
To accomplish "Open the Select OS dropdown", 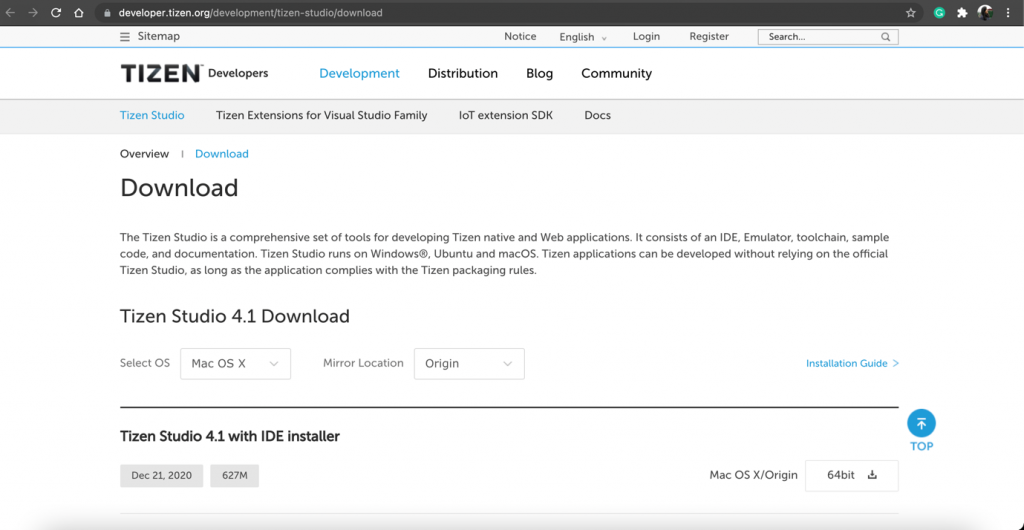I will click(x=236, y=364).
